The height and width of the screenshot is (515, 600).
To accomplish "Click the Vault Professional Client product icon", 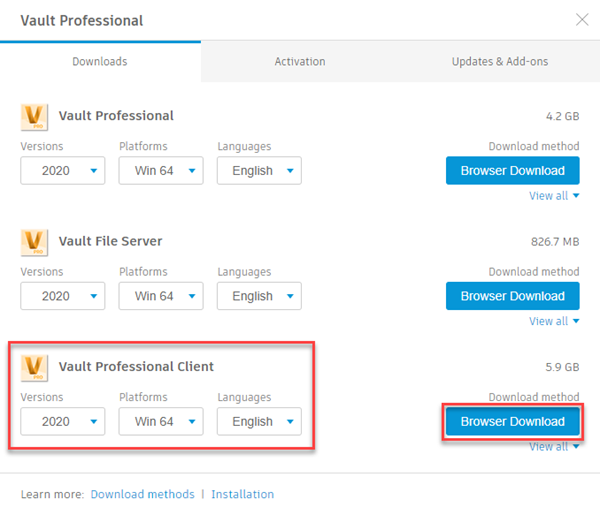I will pyautogui.click(x=34, y=368).
